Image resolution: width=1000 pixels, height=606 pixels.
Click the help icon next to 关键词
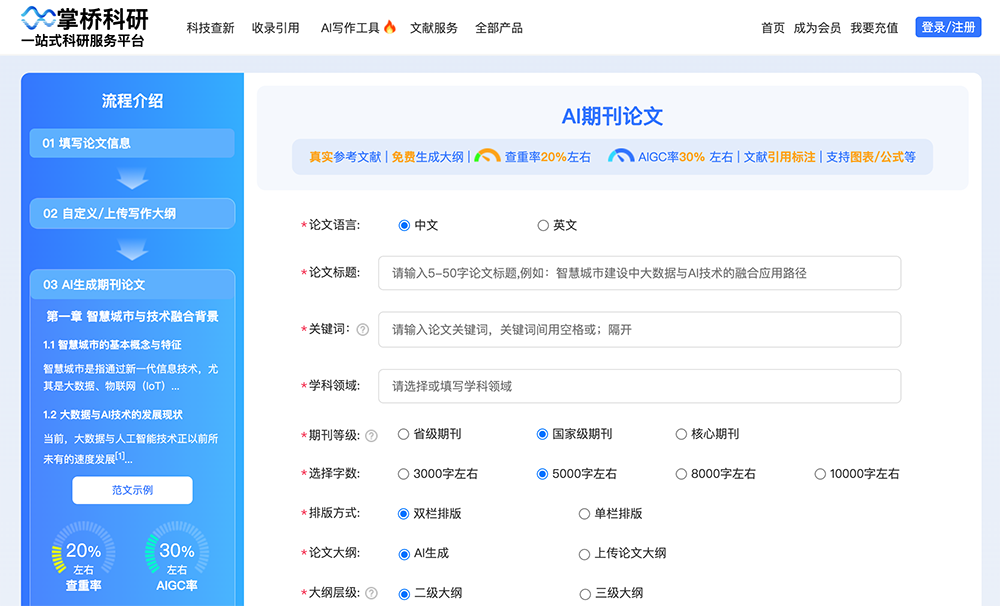tap(363, 330)
